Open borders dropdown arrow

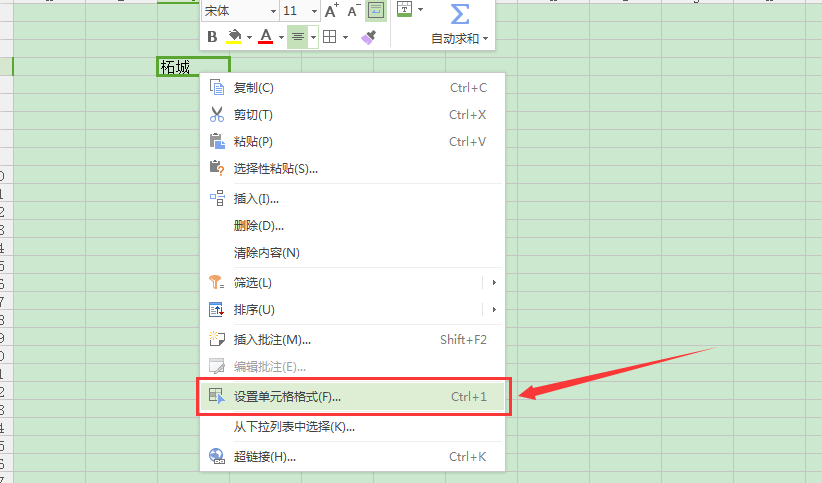tap(345, 37)
